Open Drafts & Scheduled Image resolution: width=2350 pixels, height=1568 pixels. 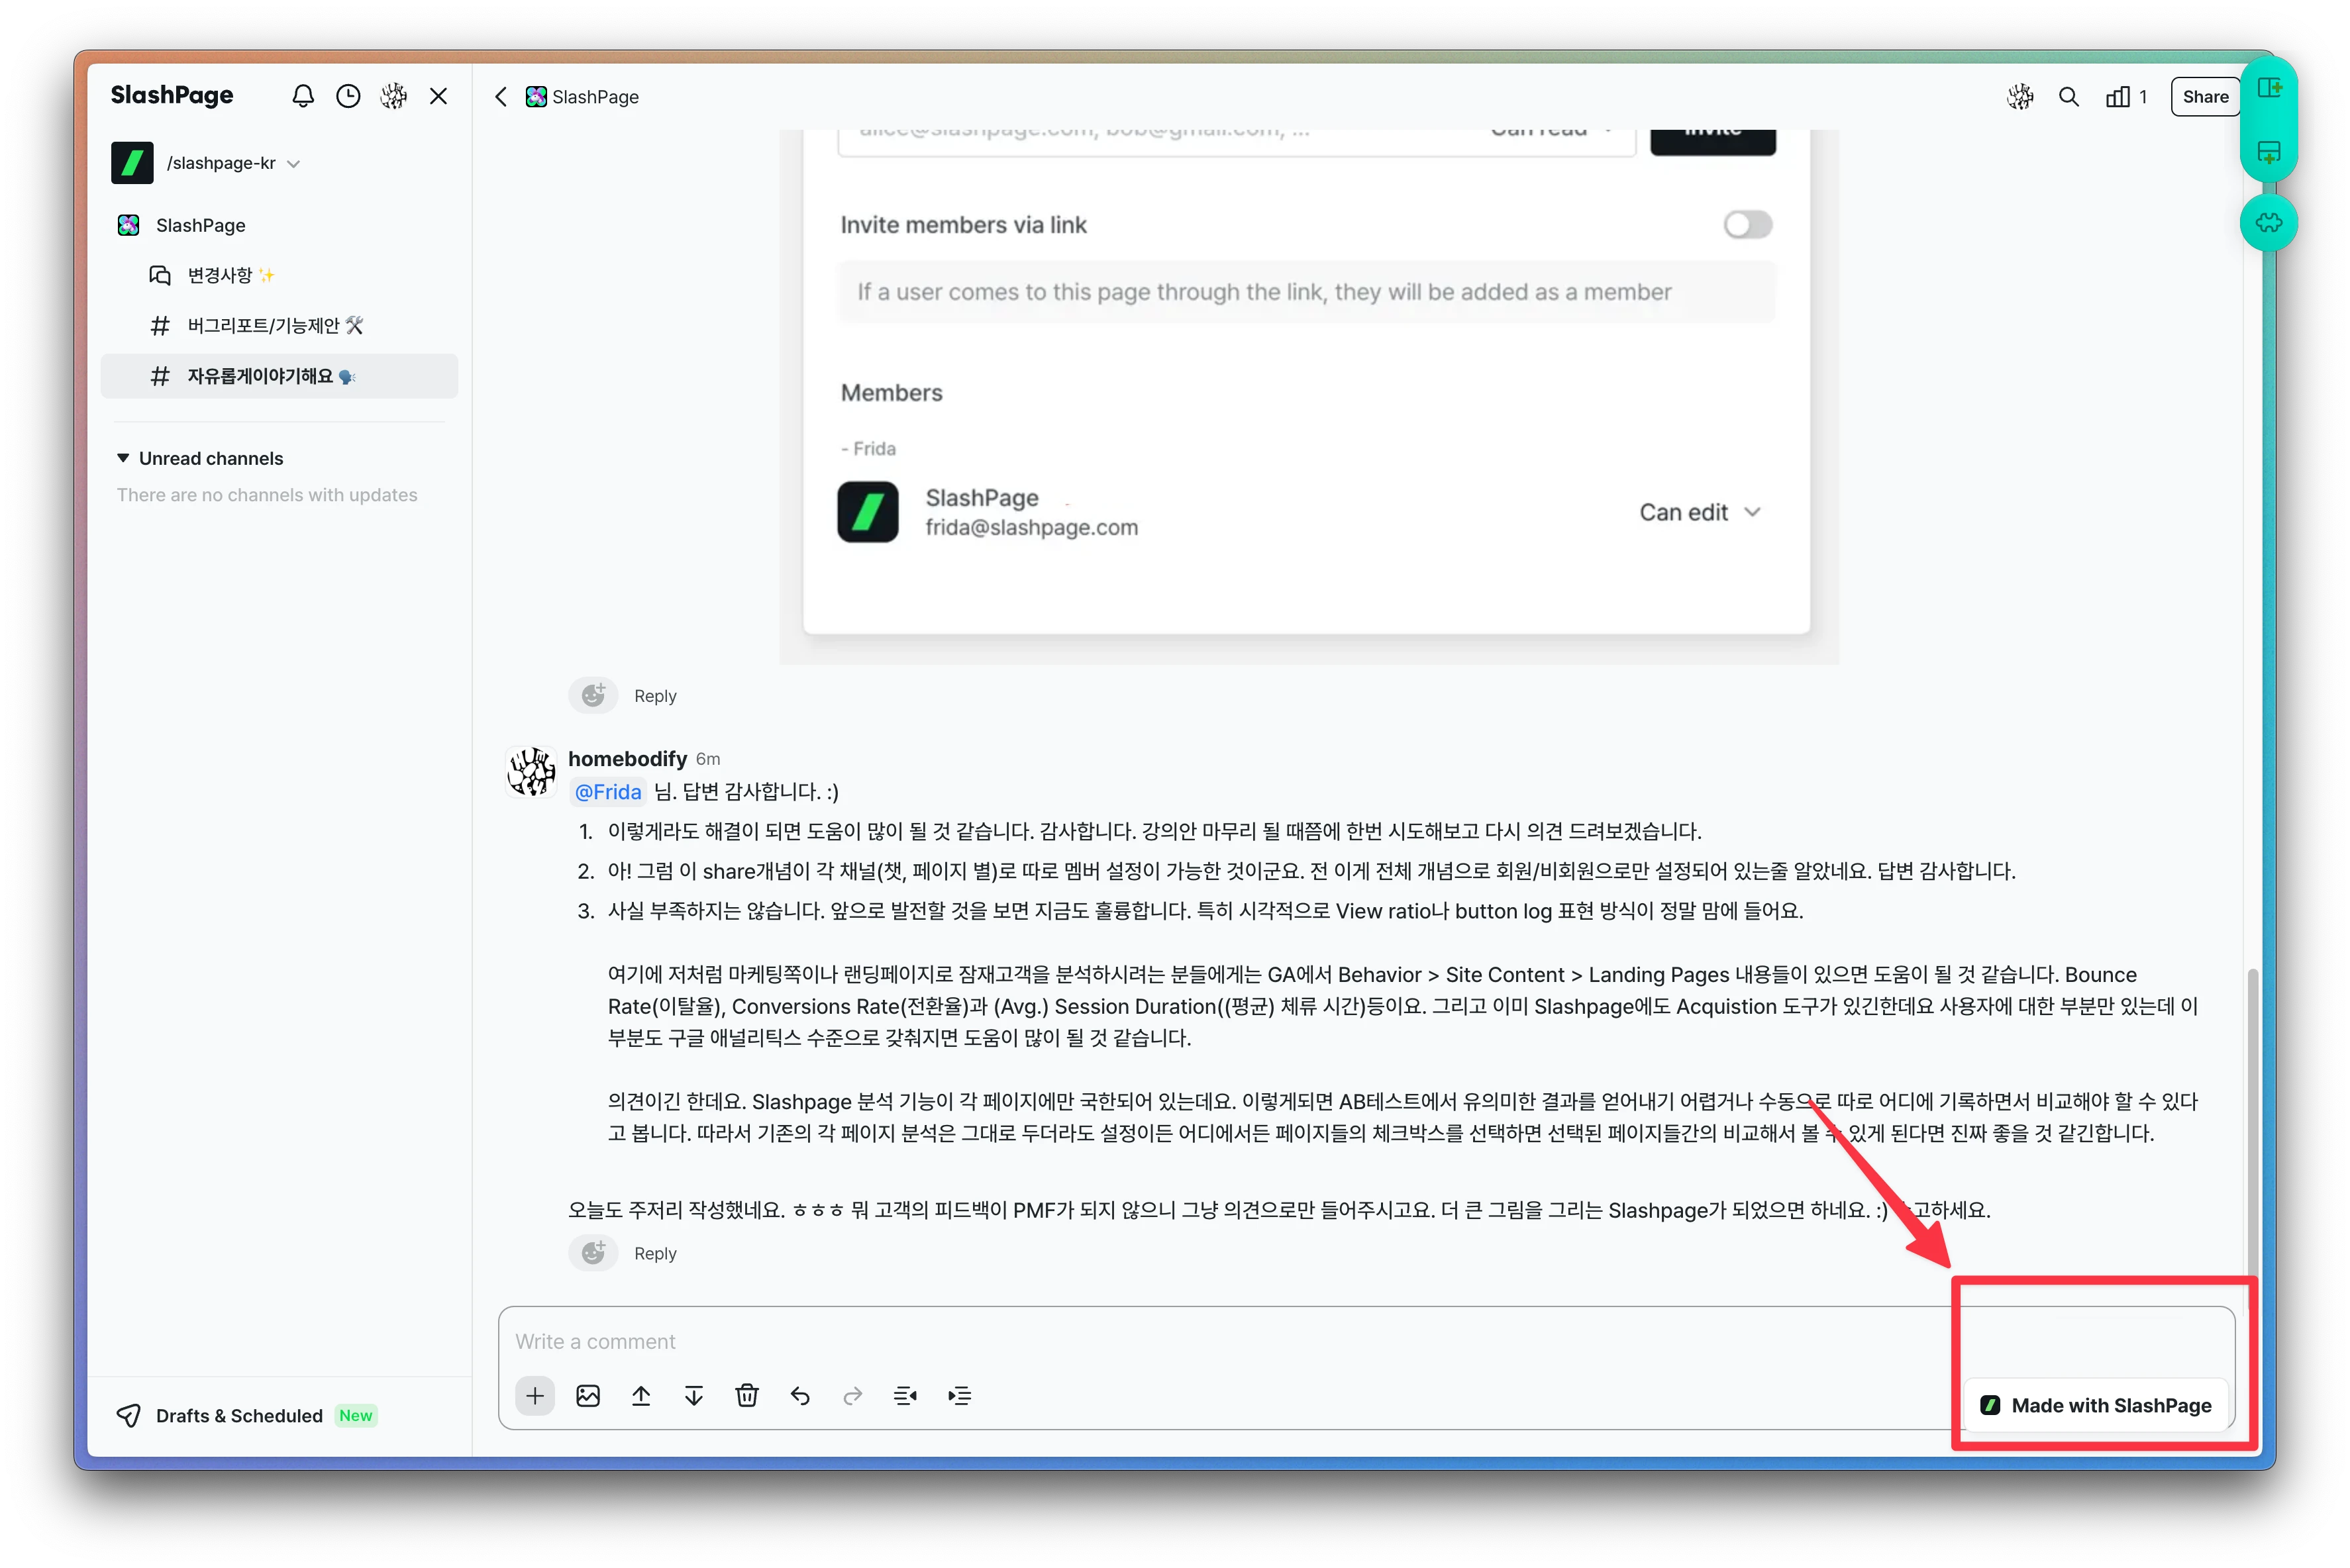239,1415
